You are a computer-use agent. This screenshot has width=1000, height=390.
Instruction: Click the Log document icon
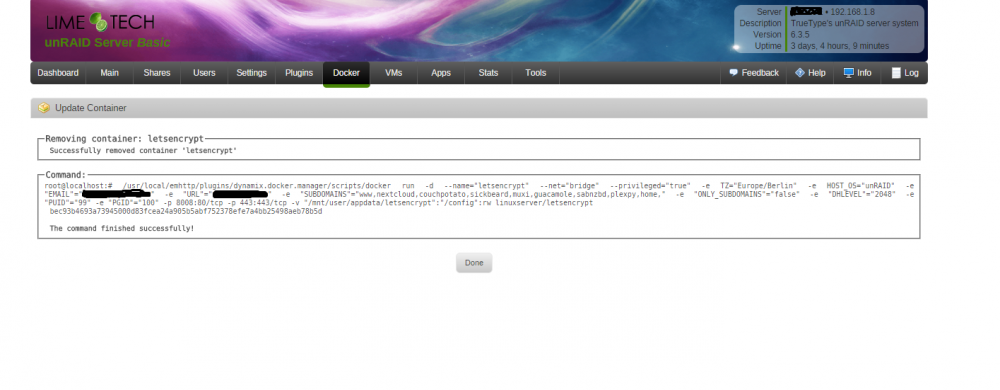[x=896, y=73]
